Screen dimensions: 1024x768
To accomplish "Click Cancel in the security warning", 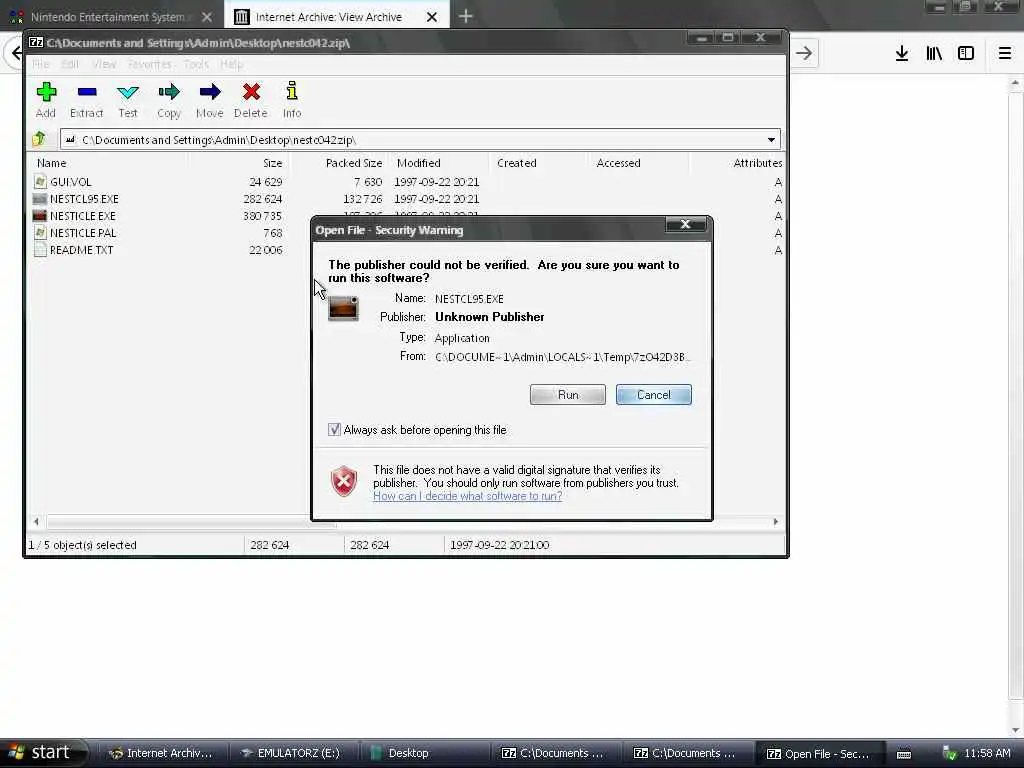I will click(x=653, y=394).
